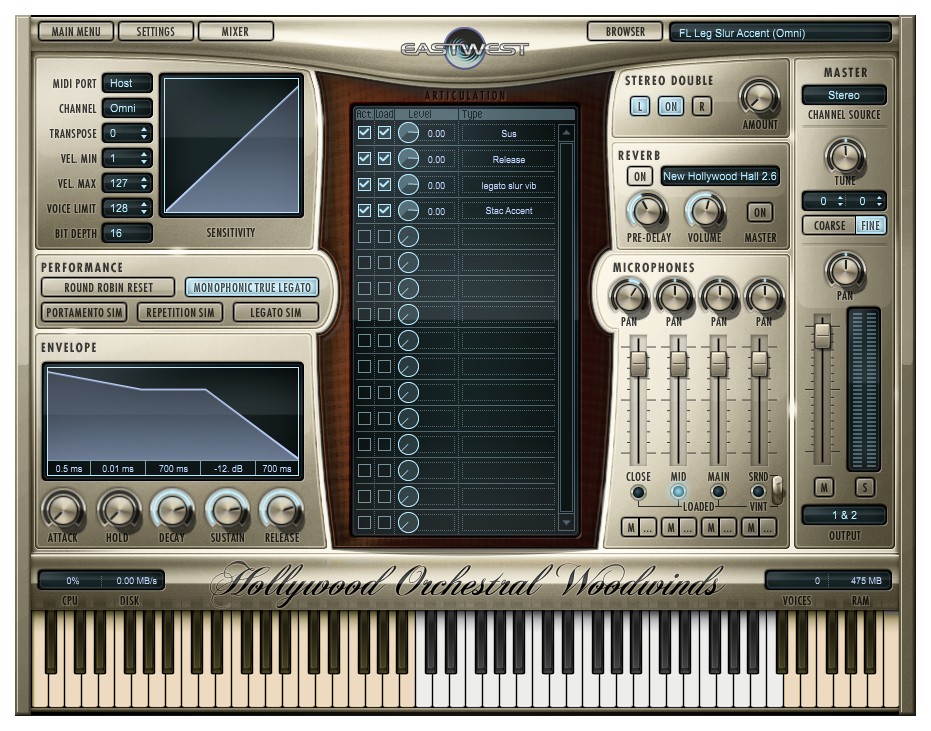Toggle the Stereo Double ON button
The image size is (931, 731).
(670, 107)
